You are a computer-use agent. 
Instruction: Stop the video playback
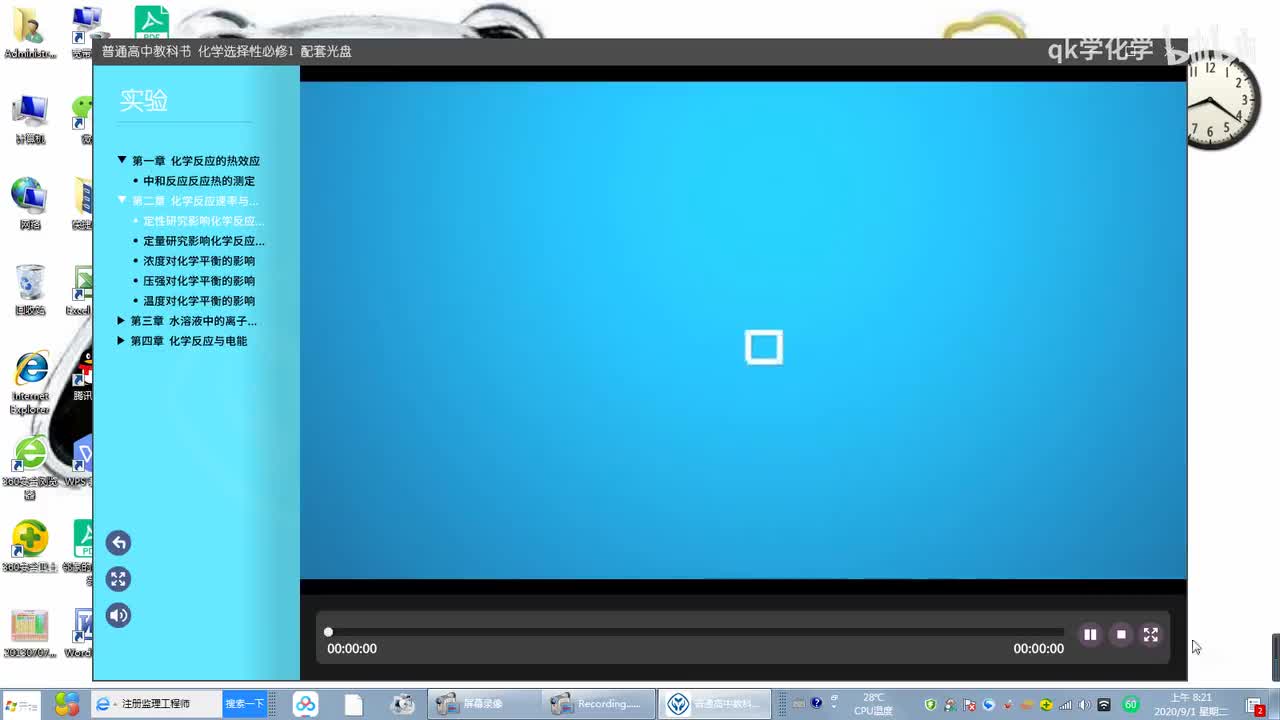tap(1121, 634)
